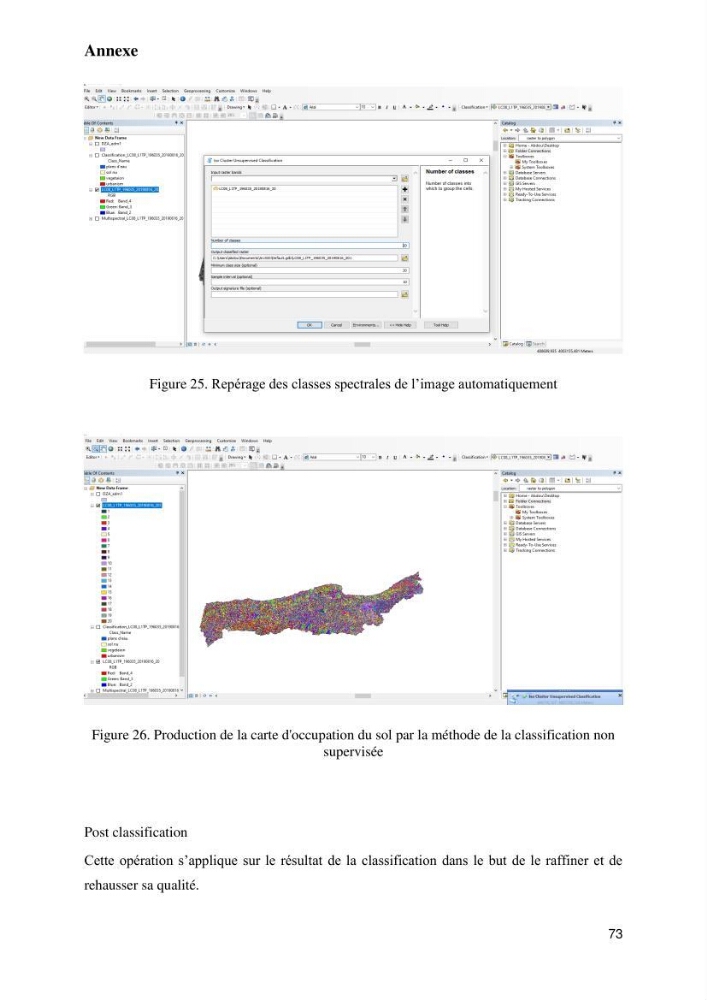Click Select Elements arrow in Figure 26 toolbar
Image resolution: width=707 pixels, height=1000 pixels.
point(174,449)
